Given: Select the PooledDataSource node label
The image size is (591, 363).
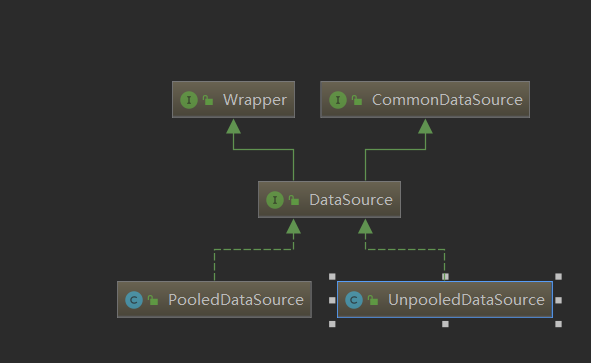Looking at the screenshot, I should (x=236, y=300).
